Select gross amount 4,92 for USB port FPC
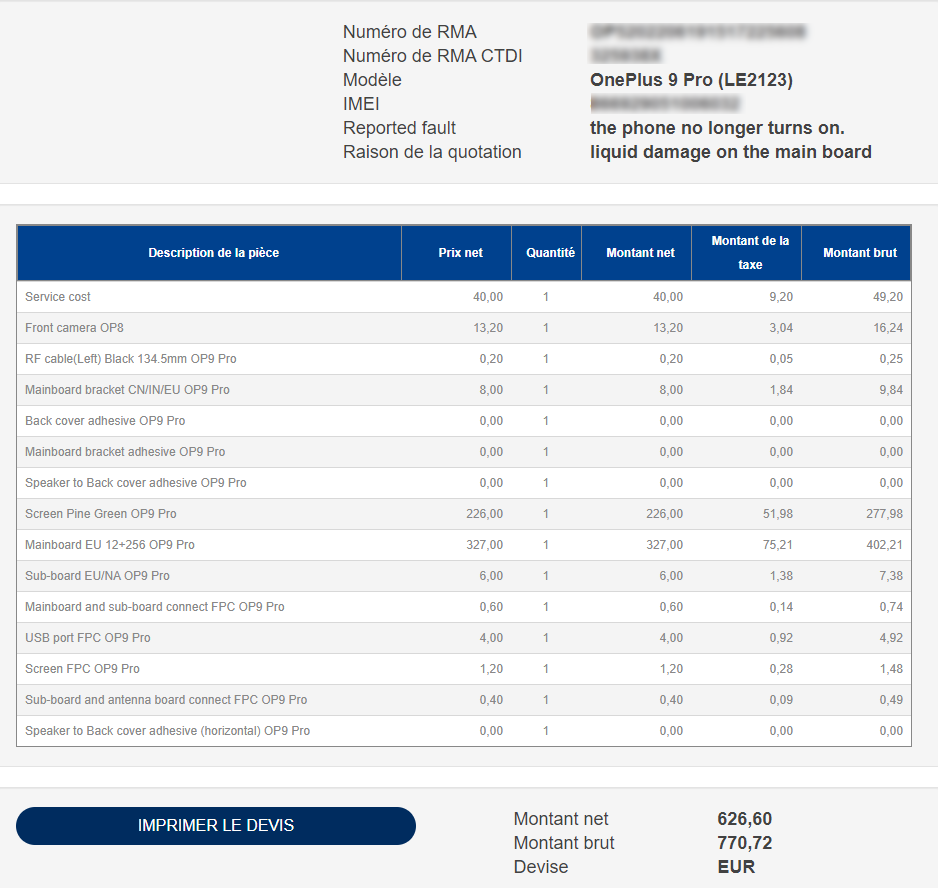The width and height of the screenshot is (938, 888). point(891,638)
